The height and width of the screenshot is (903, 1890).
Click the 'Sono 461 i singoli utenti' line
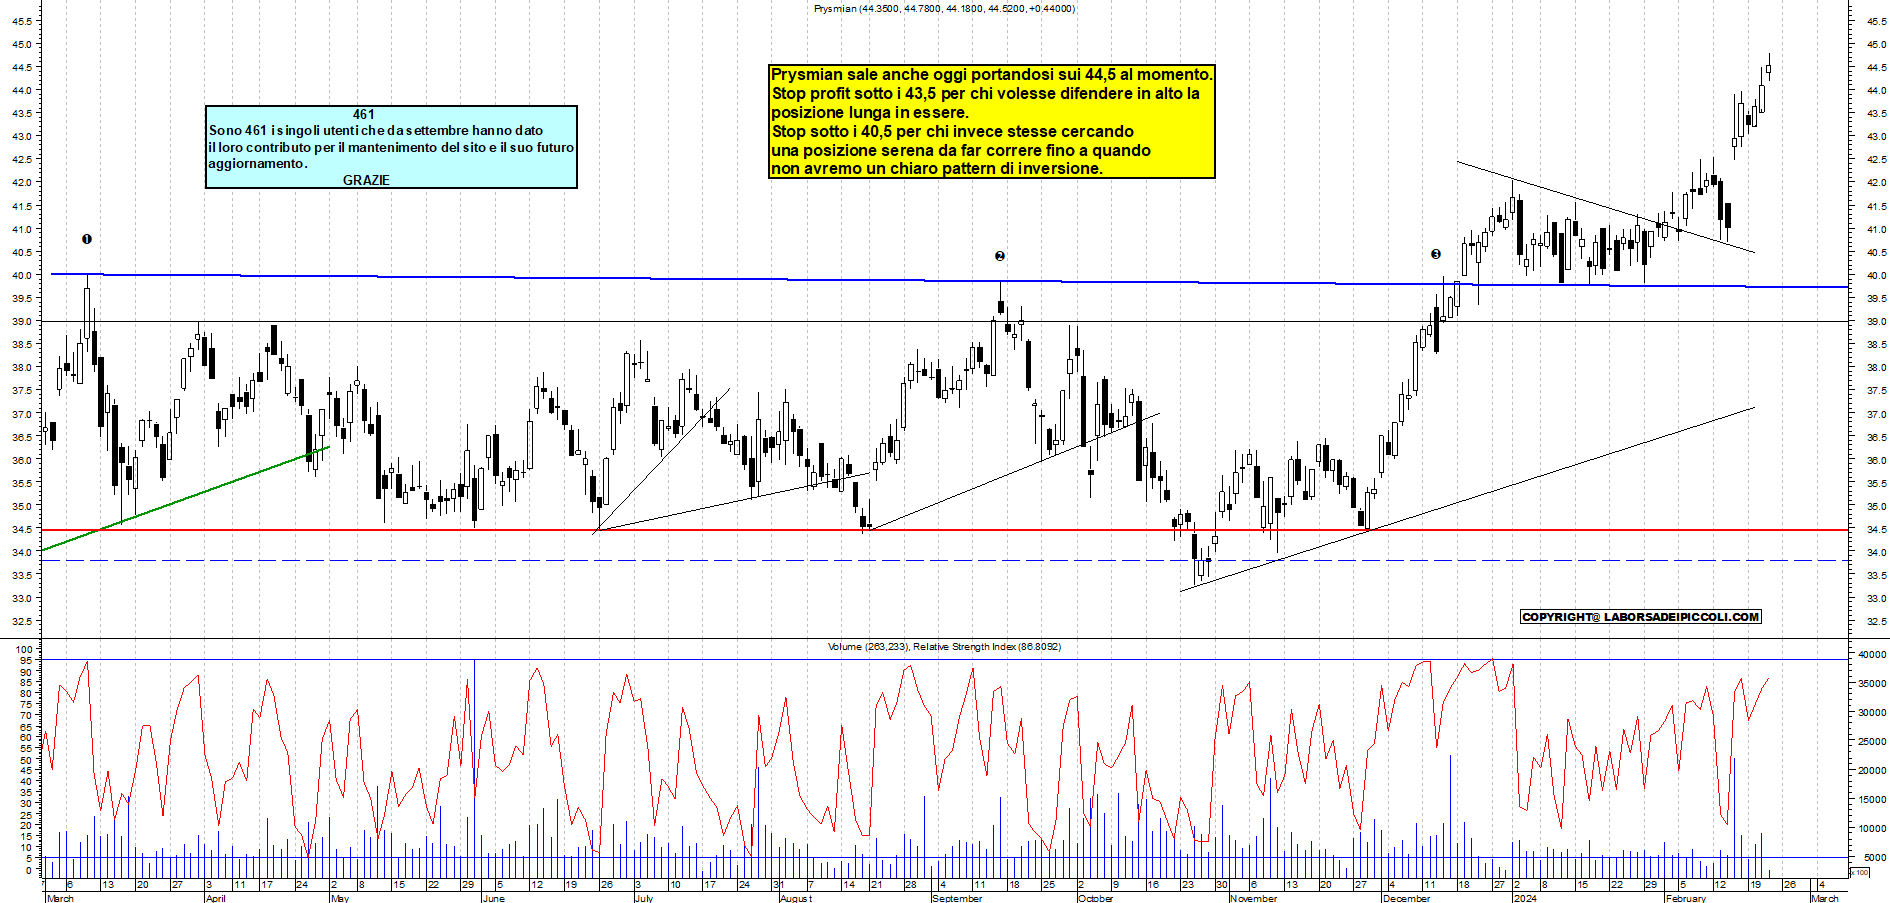tap(376, 131)
